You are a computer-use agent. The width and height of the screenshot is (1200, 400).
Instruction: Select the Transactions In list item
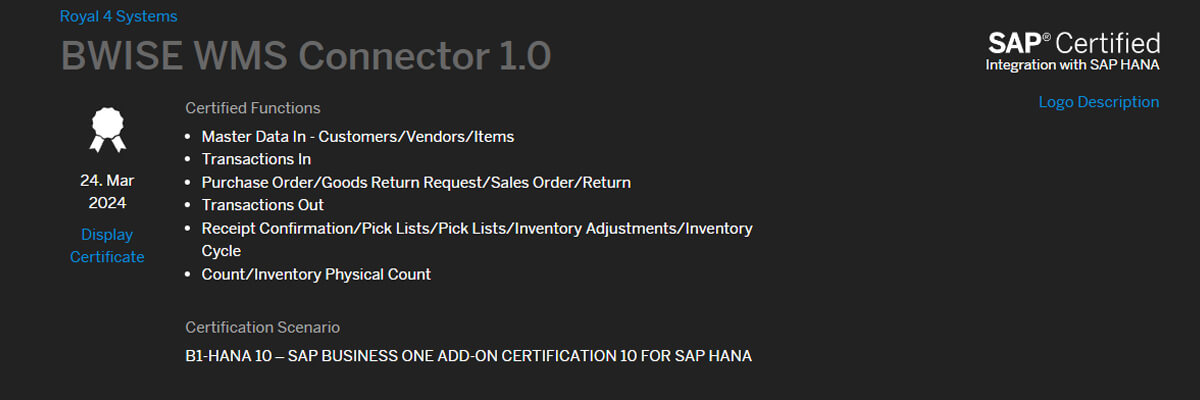256,159
